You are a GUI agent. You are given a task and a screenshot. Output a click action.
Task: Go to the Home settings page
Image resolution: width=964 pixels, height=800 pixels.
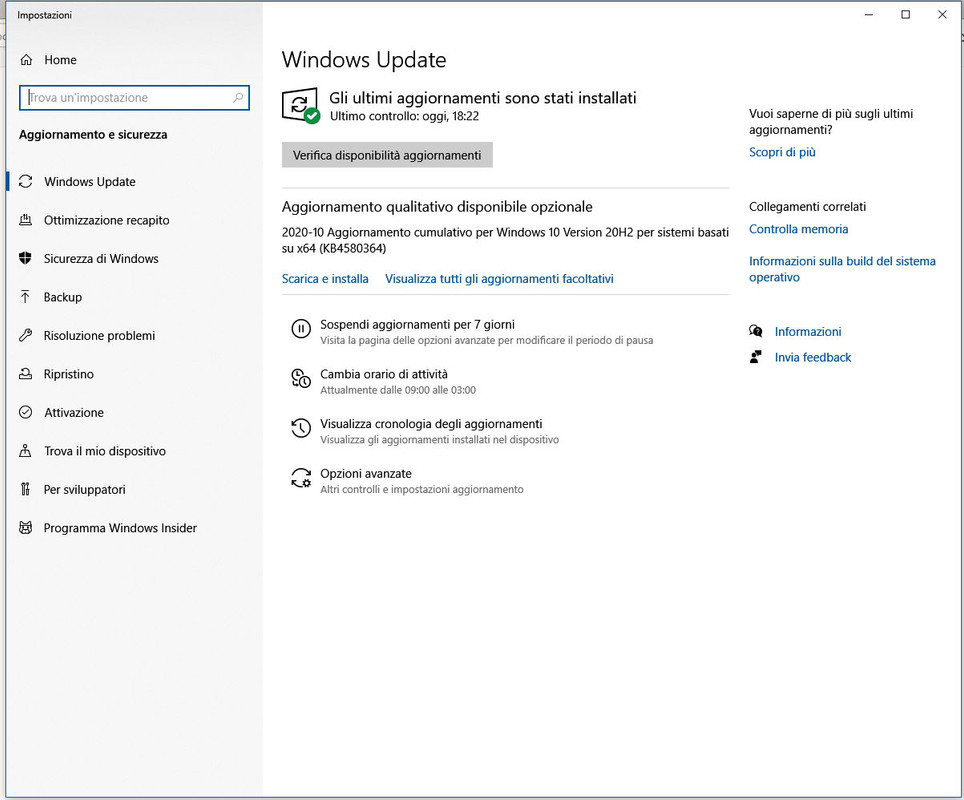[134, 60]
